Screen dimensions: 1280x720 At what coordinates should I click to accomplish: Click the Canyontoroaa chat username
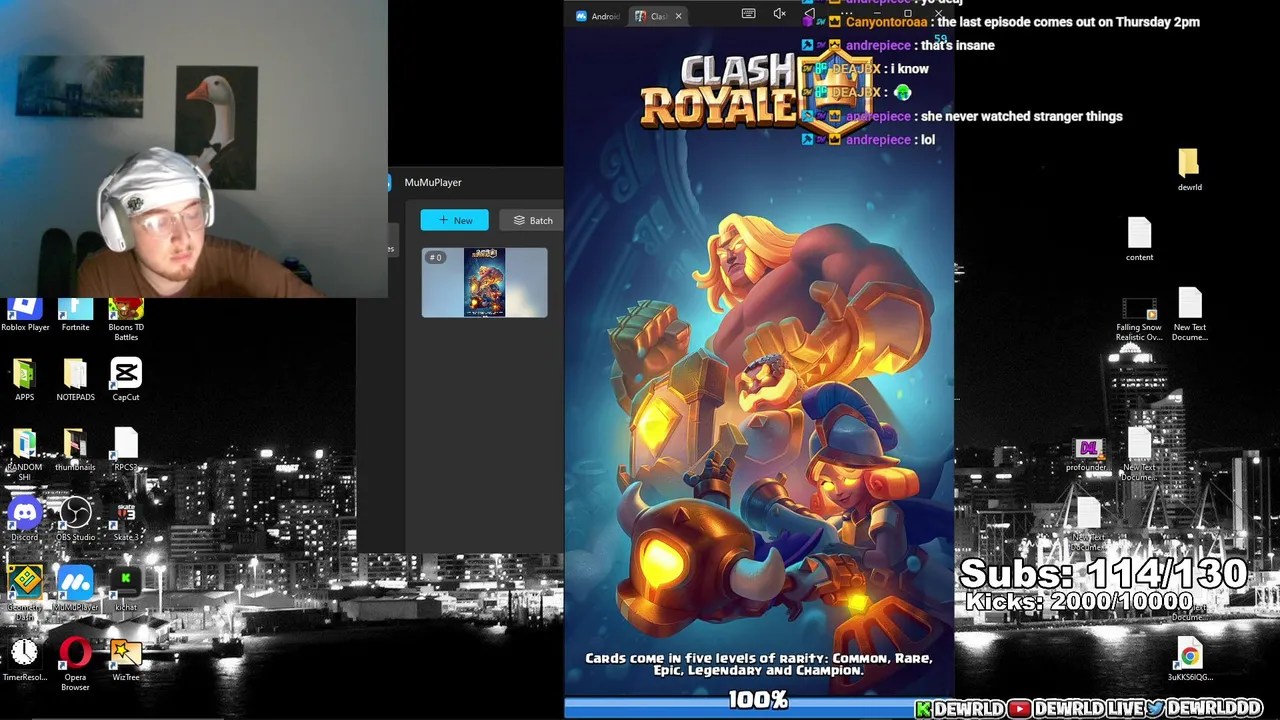coord(888,21)
